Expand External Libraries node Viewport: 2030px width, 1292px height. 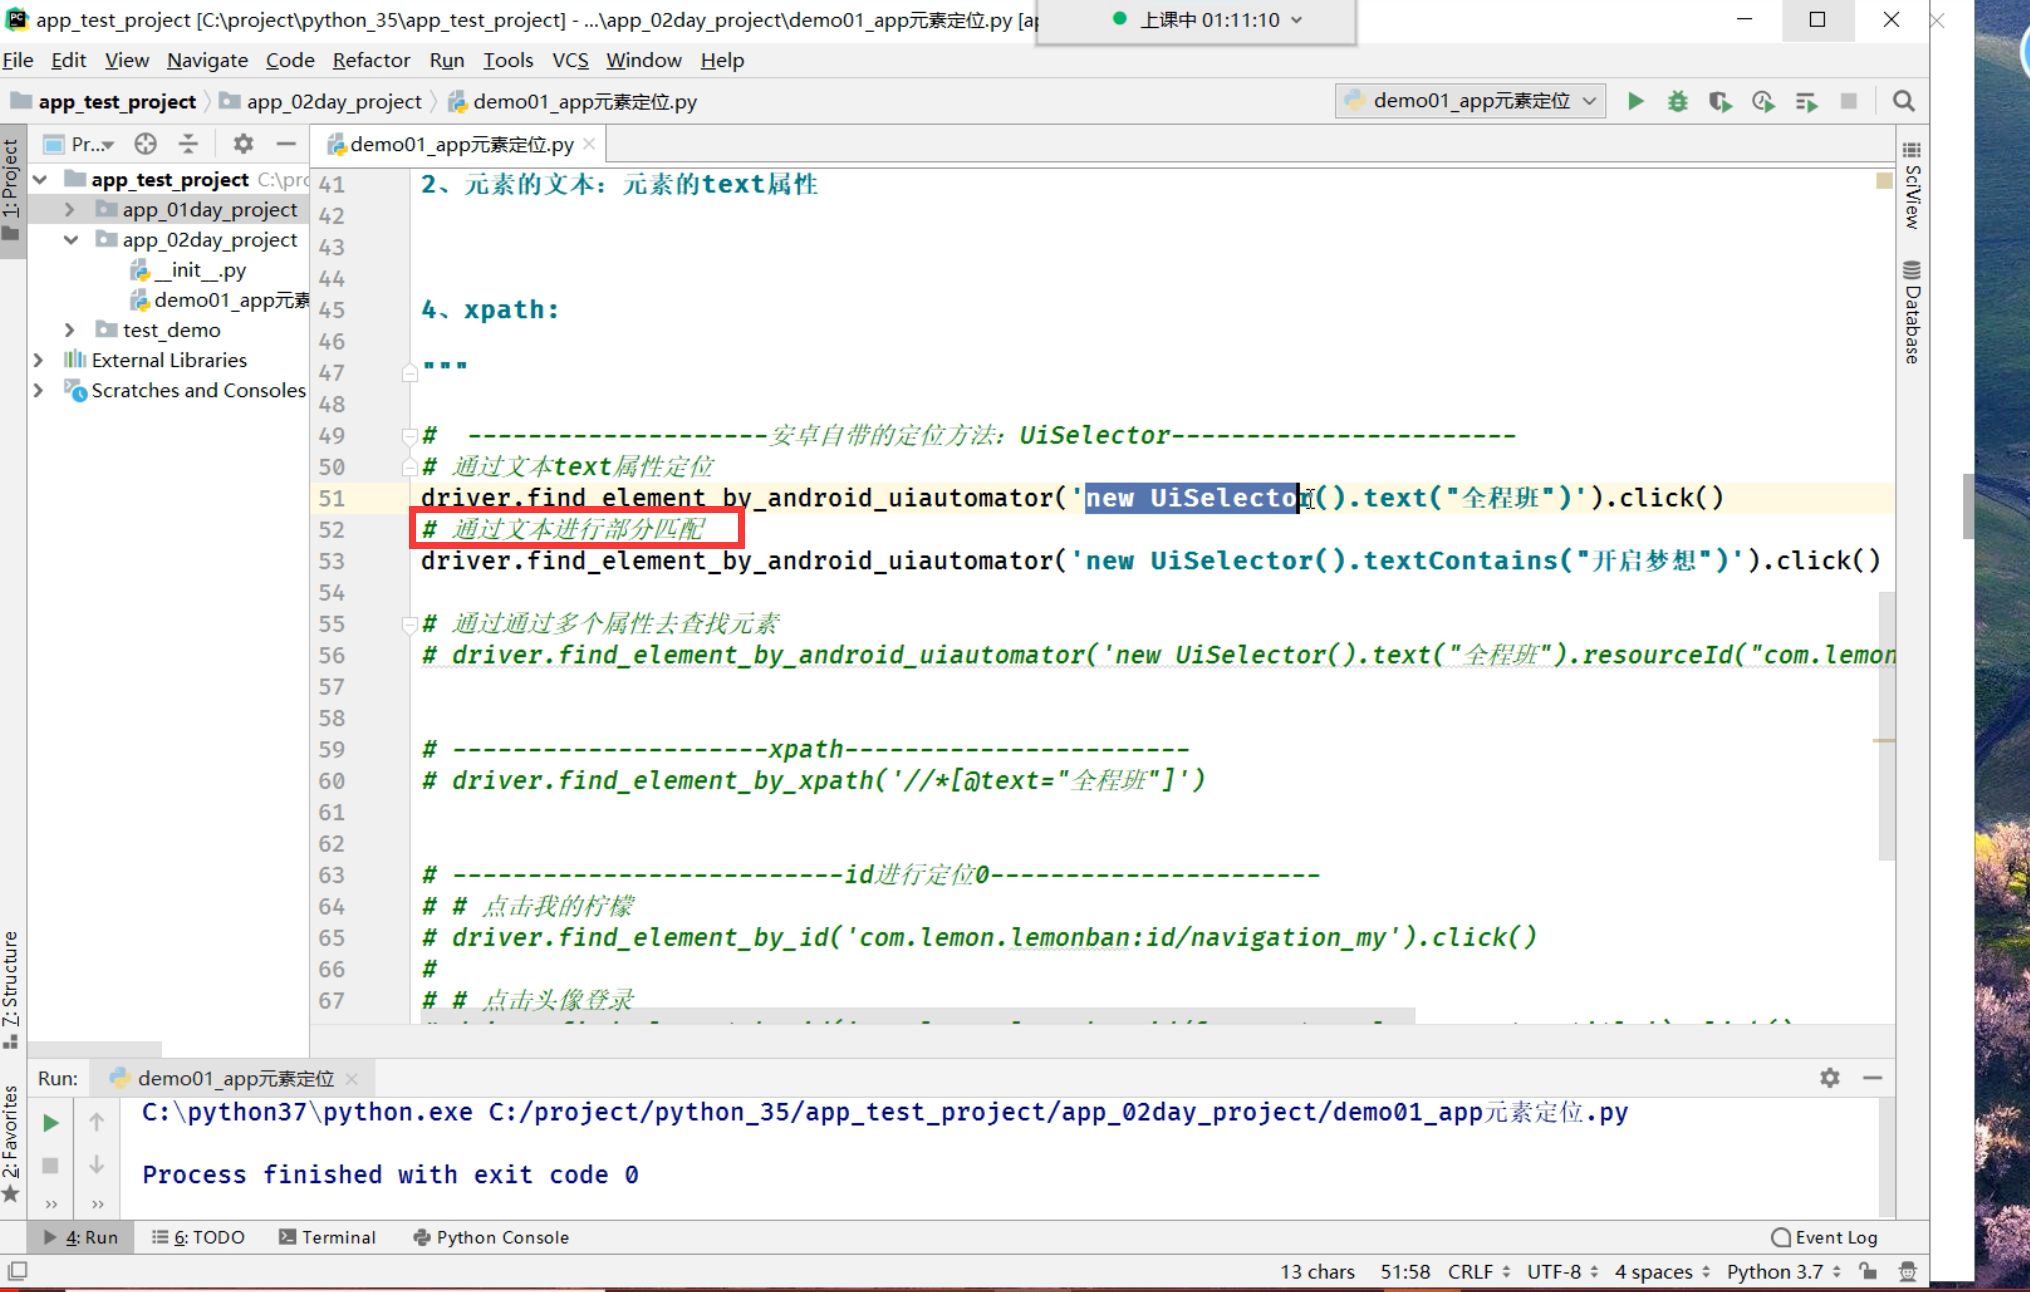point(38,360)
